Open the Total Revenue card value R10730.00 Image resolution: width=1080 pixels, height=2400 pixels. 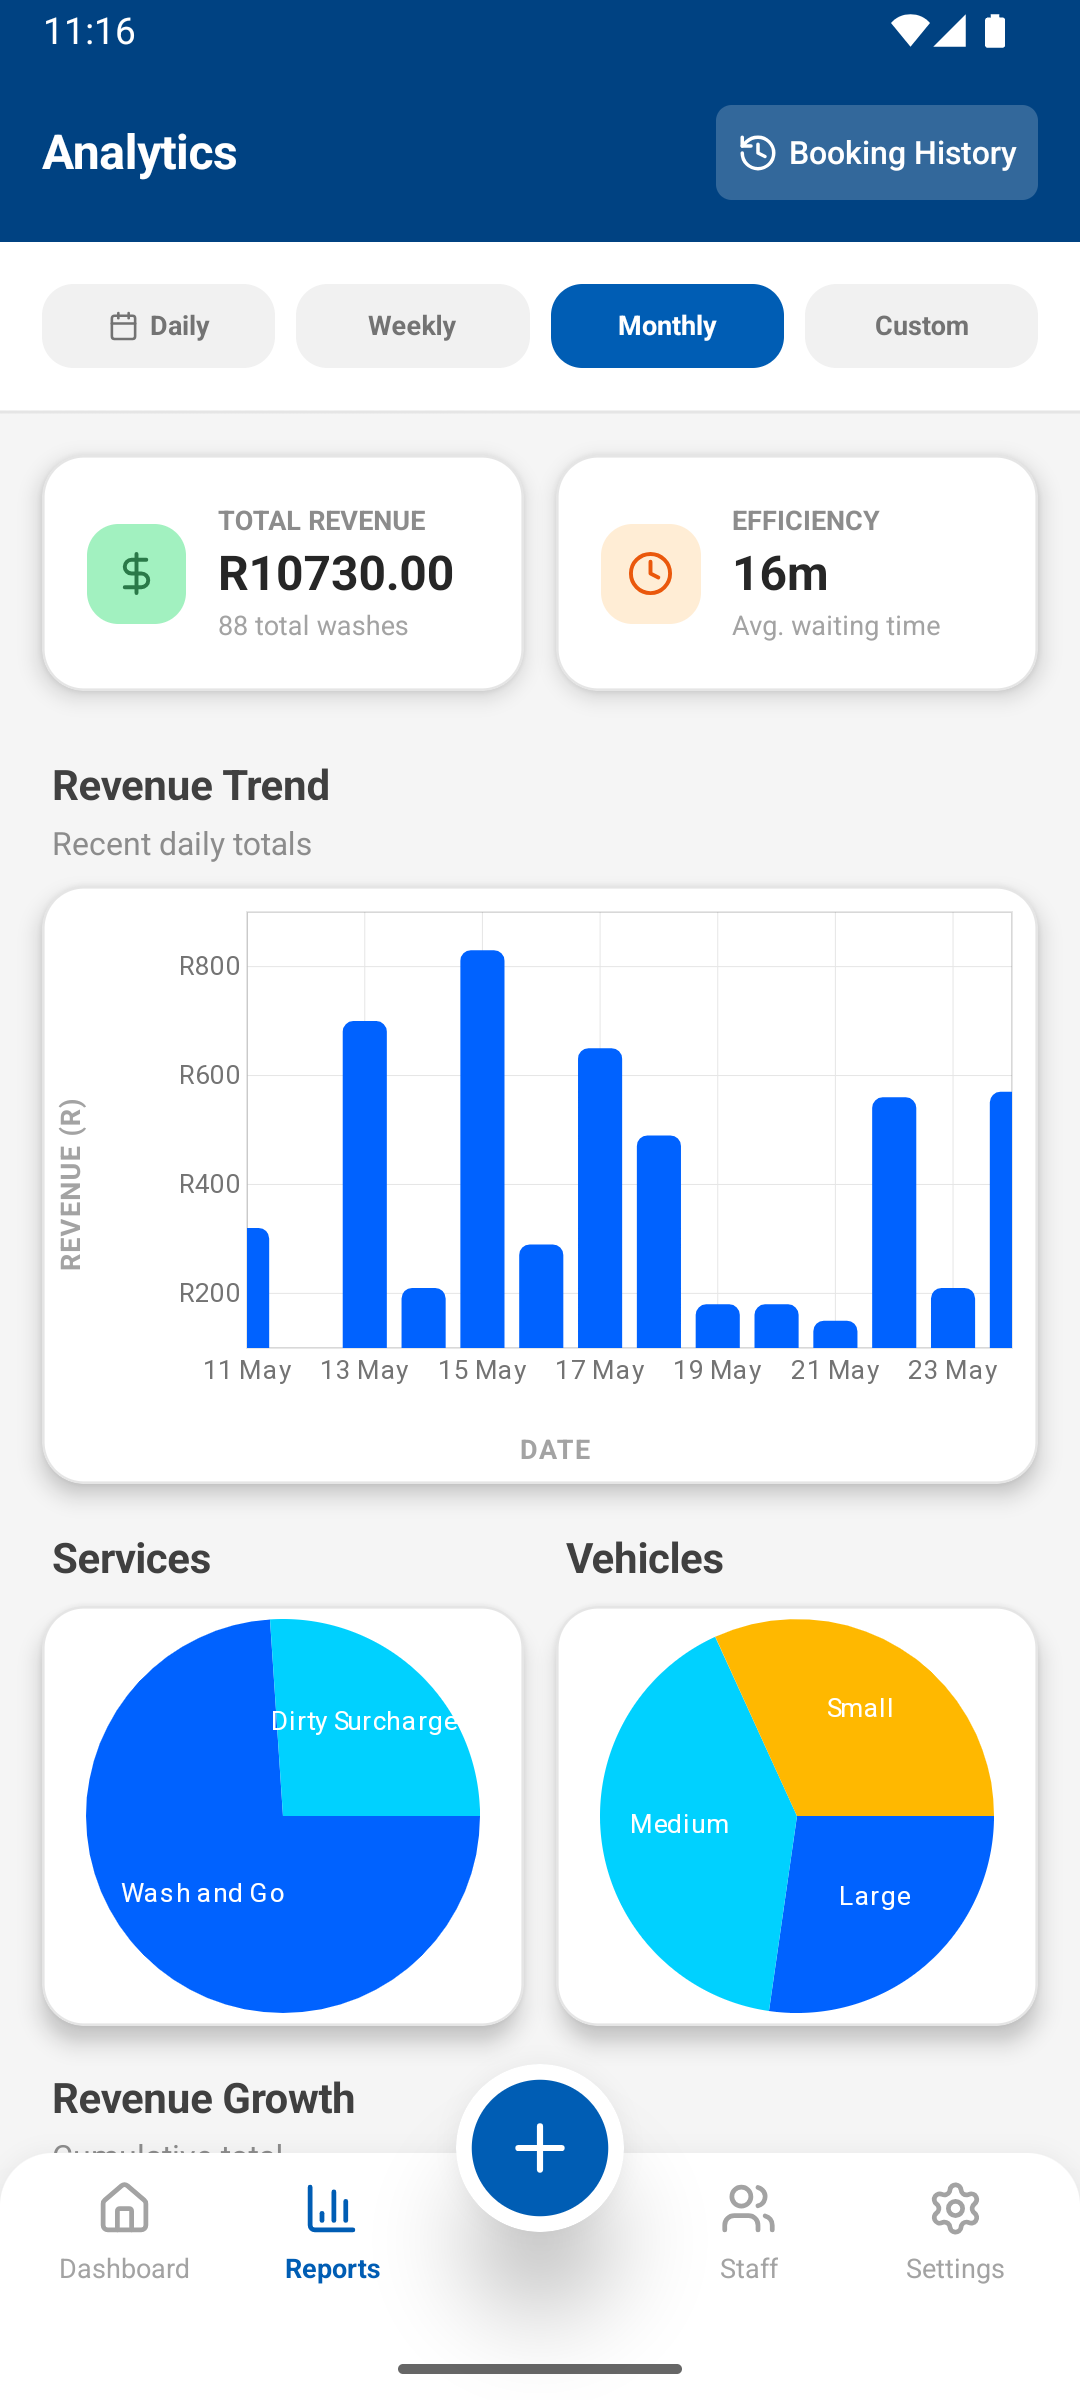336,573
